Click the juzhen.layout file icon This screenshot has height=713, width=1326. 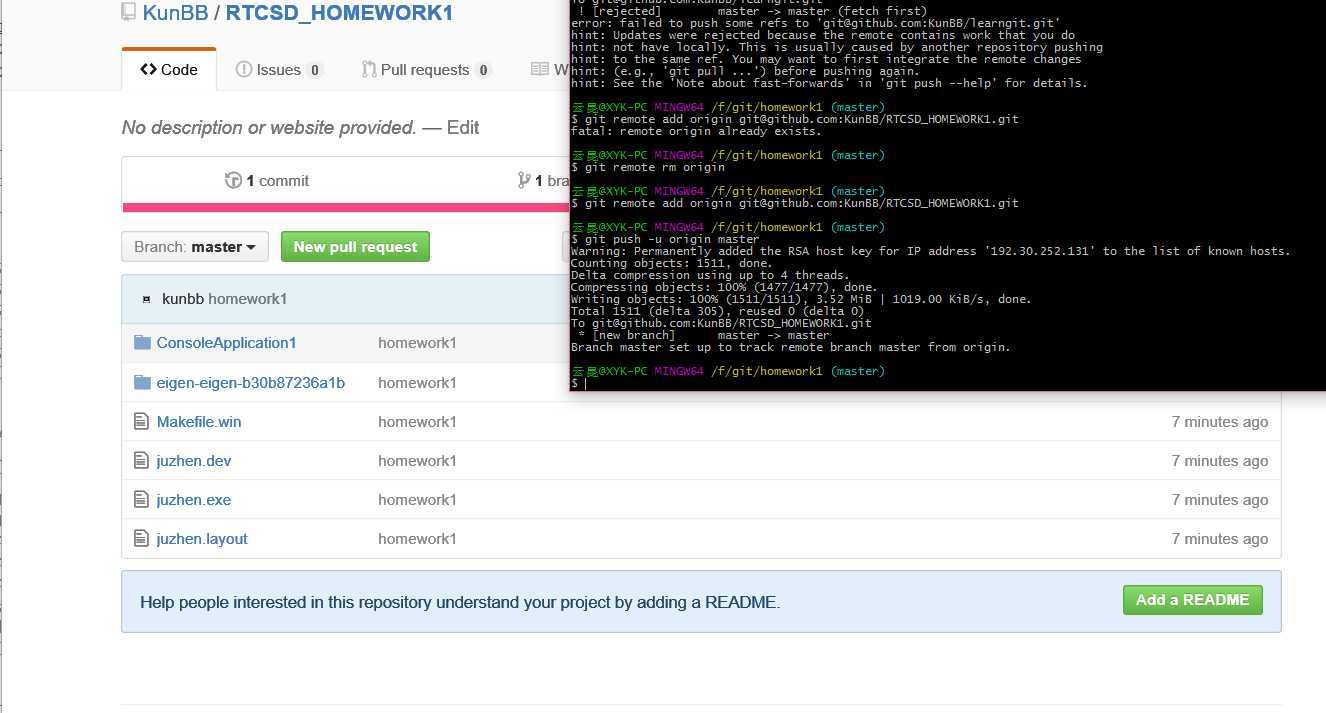point(141,539)
